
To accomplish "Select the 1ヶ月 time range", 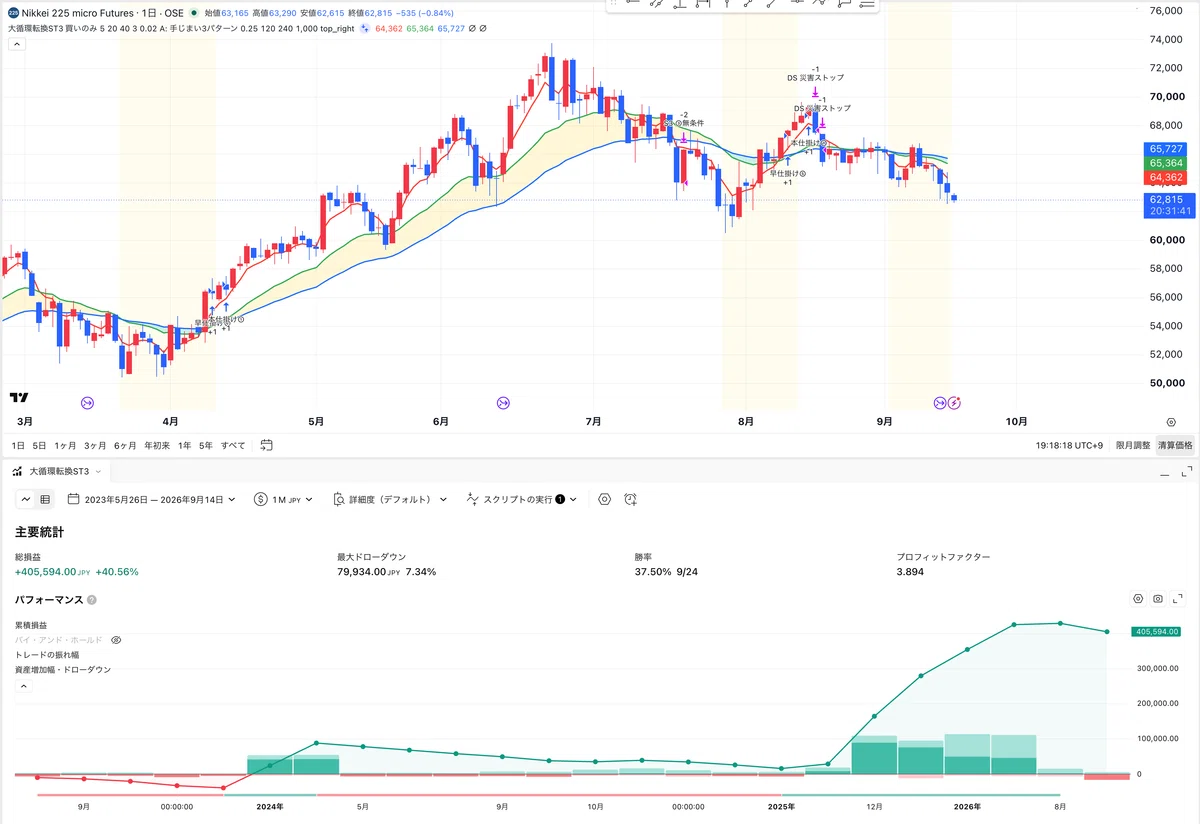I will (x=65, y=445).
